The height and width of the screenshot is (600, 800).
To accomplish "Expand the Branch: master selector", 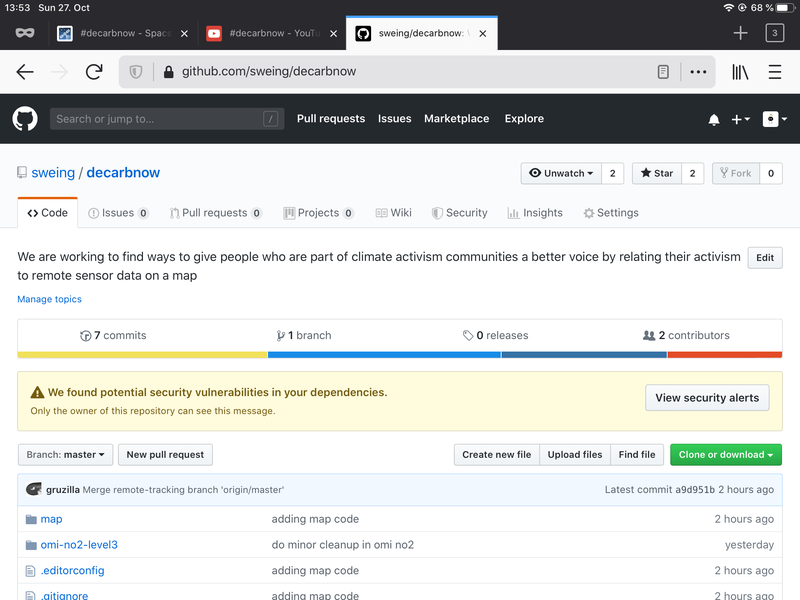I will [65, 455].
